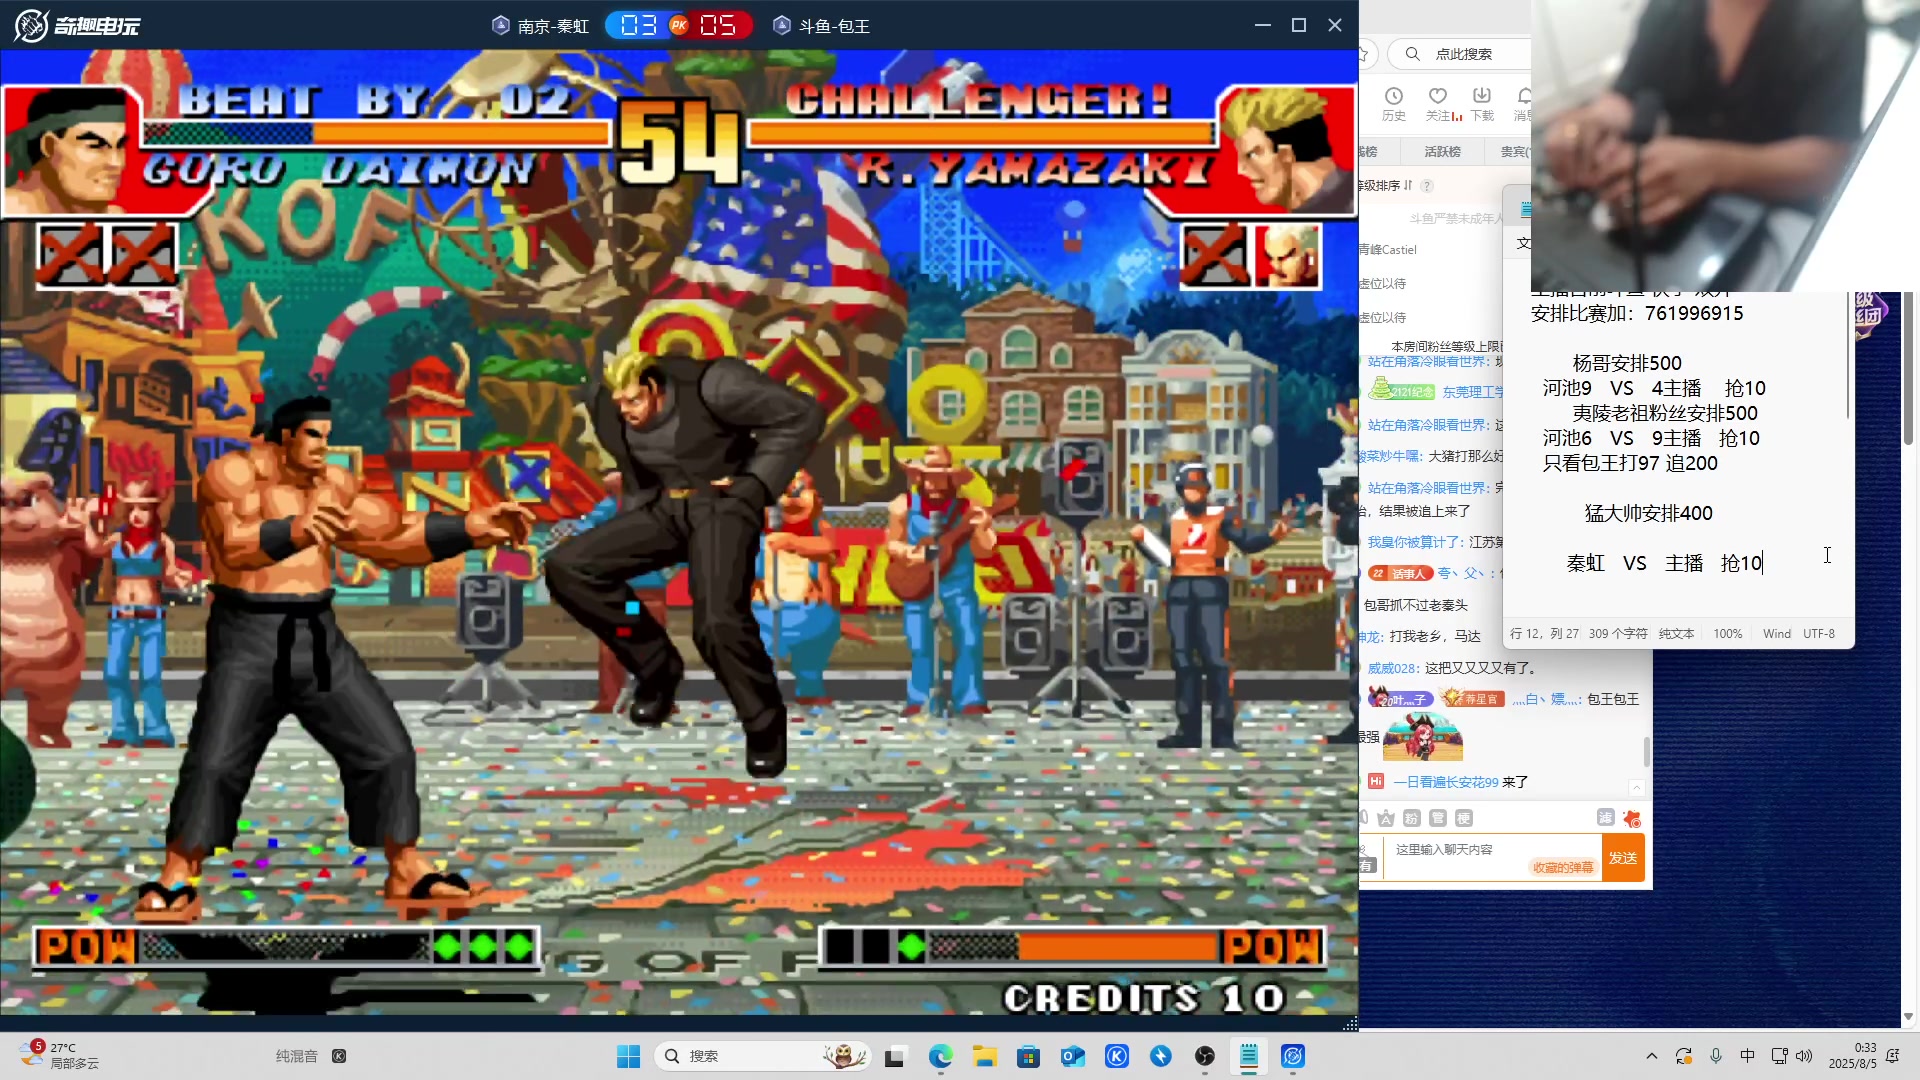Open the danmaku style A icon
Image resolution: width=1920 pixels, height=1080 pixels.
(1386, 818)
